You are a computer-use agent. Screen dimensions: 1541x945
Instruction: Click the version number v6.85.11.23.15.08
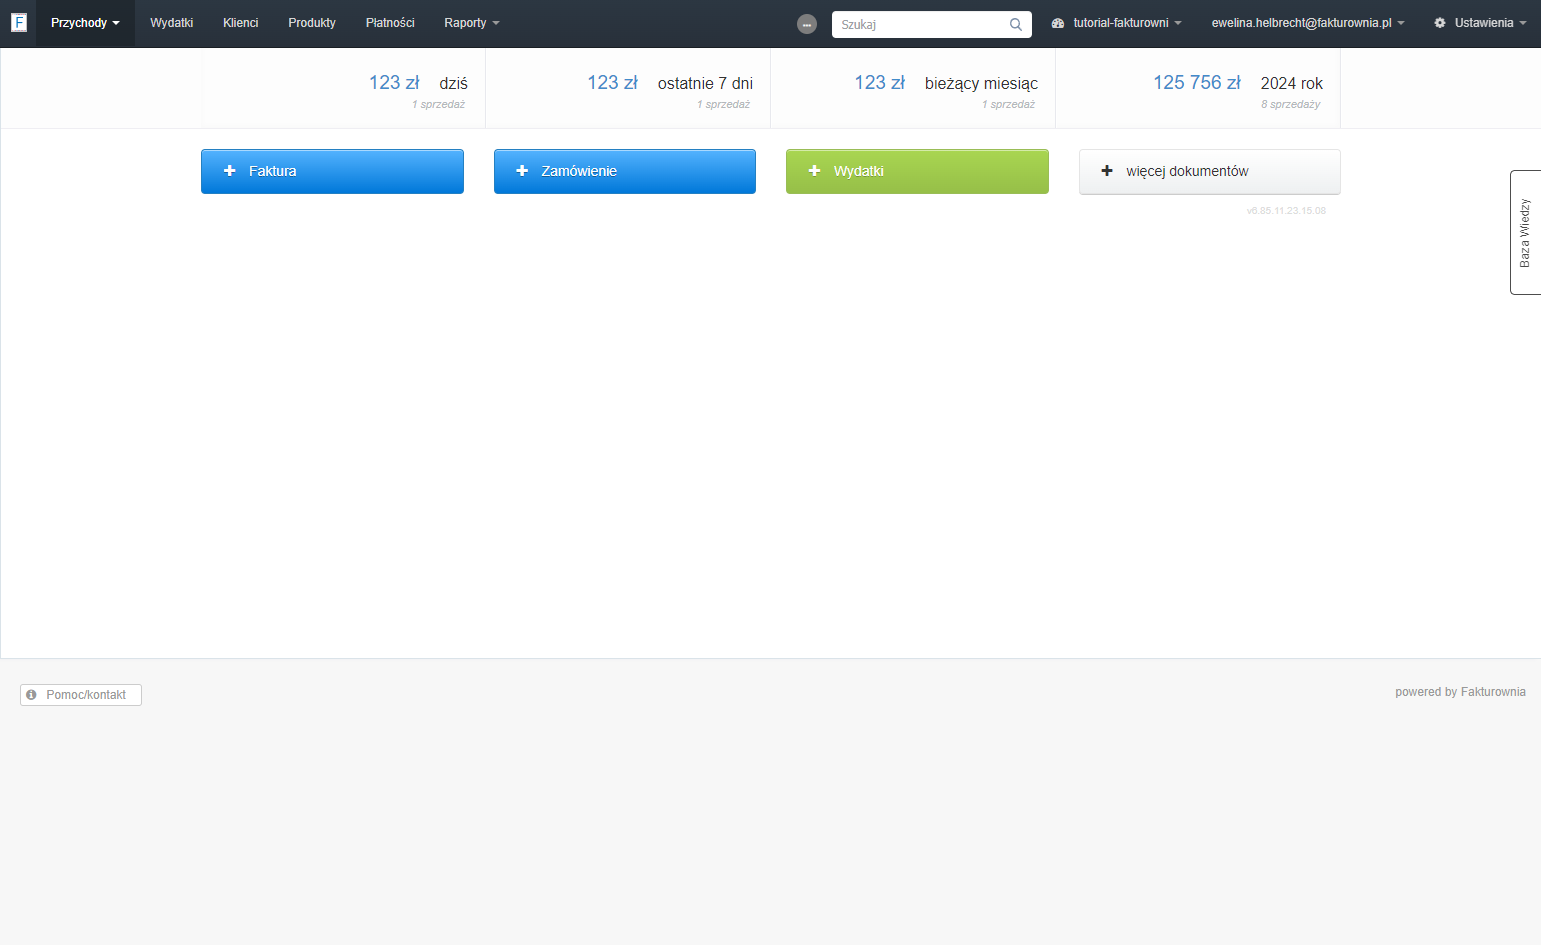click(x=1286, y=211)
